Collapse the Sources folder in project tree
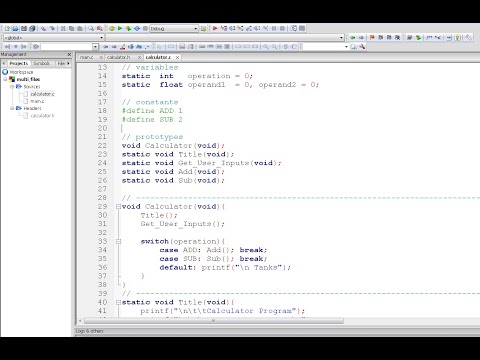 click(x=12, y=87)
